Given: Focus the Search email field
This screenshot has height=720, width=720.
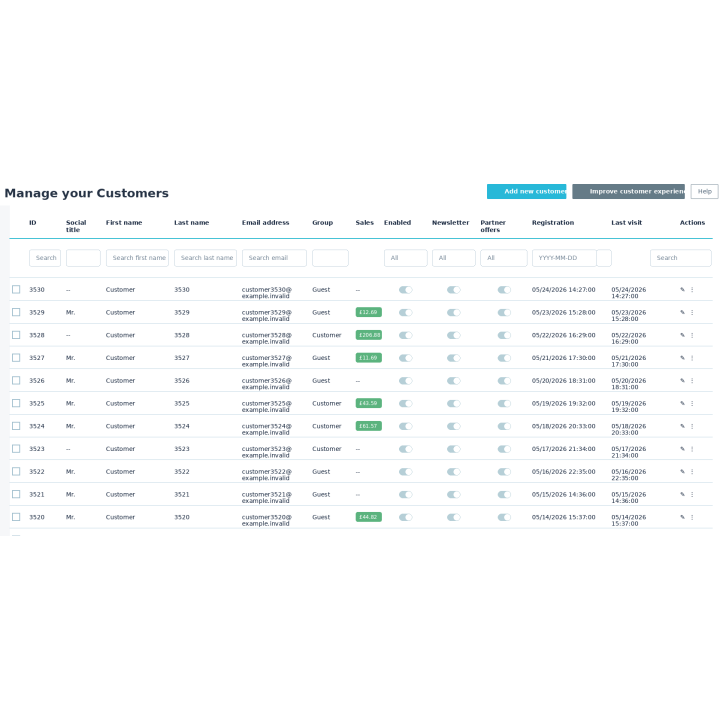Looking at the screenshot, I should [x=274, y=258].
